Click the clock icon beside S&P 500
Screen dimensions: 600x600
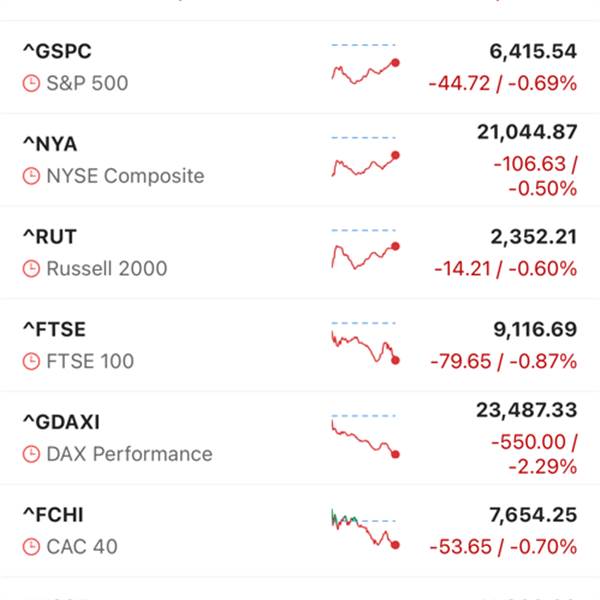click(31, 83)
